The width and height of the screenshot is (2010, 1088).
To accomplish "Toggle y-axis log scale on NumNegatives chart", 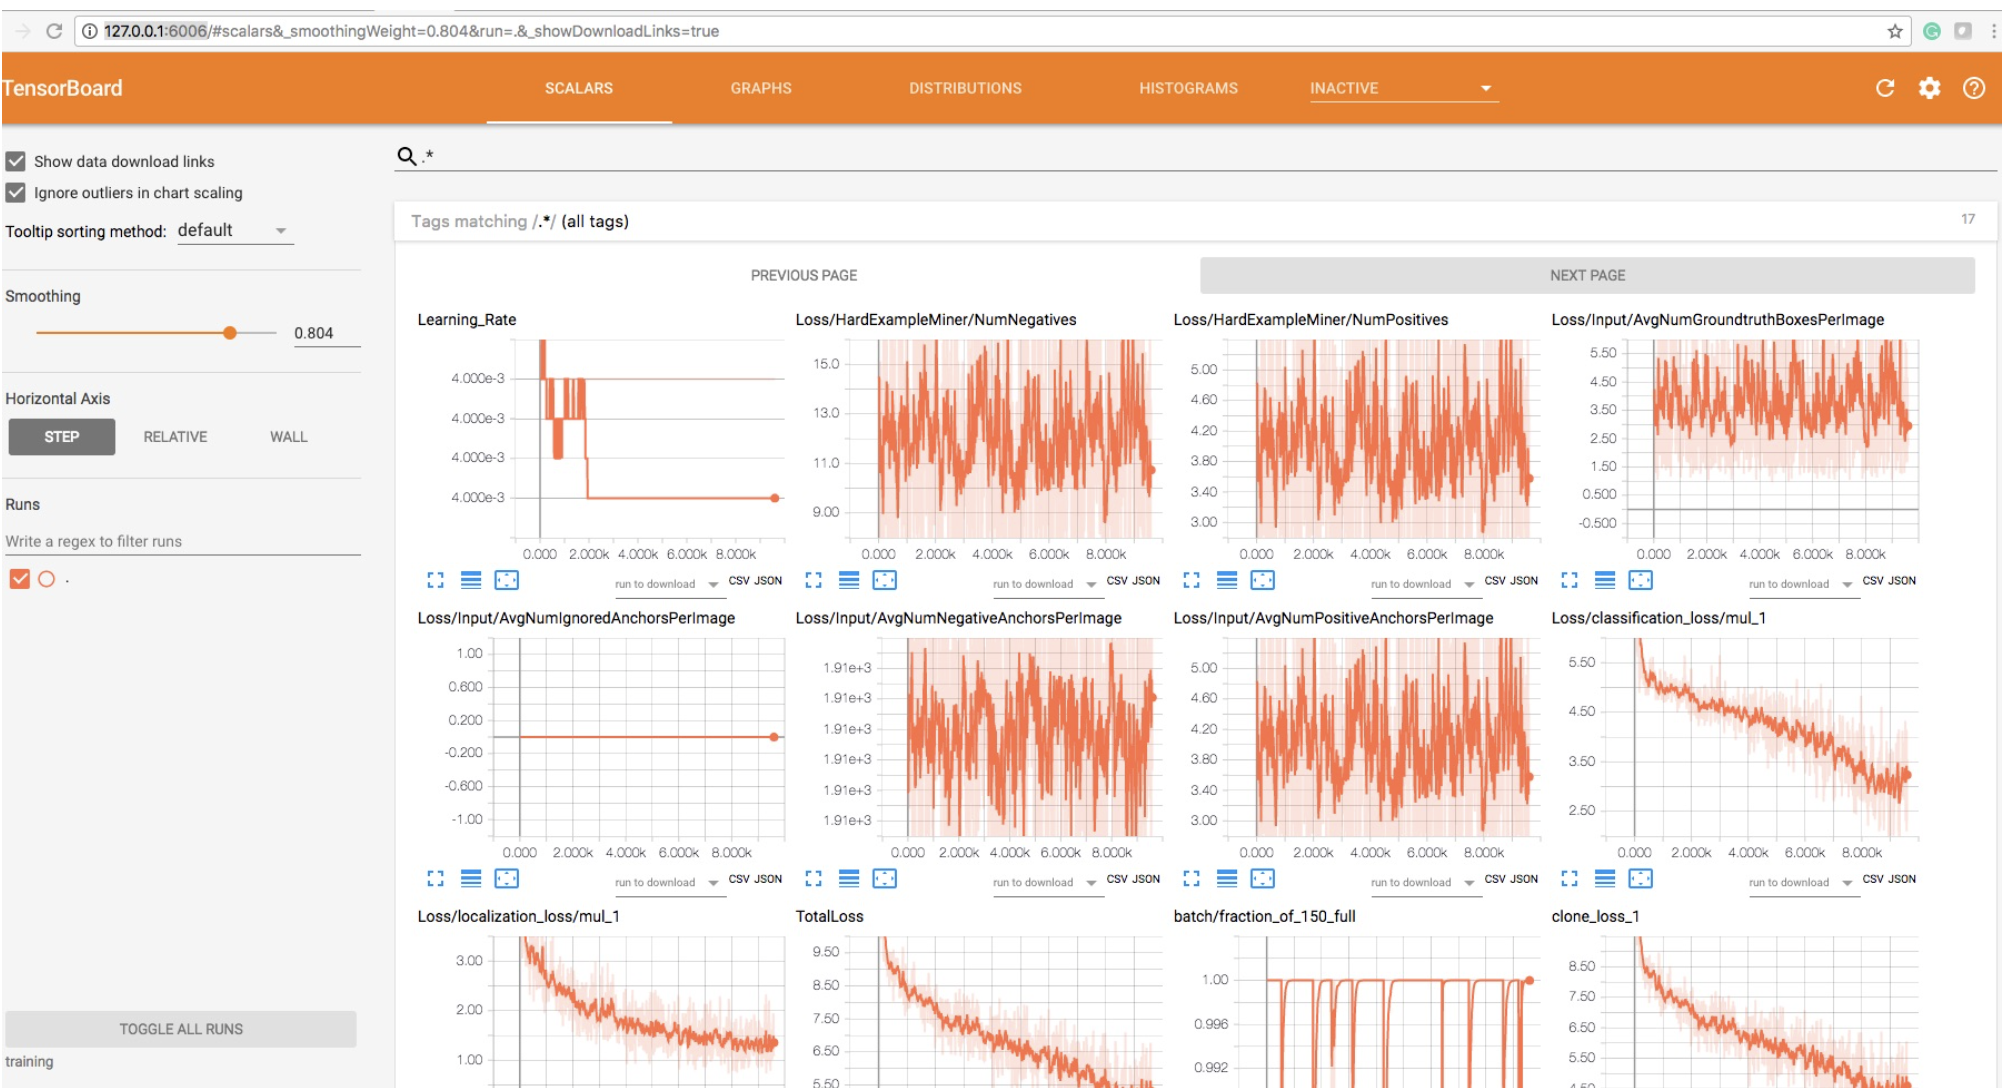I will [x=849, y=580].
